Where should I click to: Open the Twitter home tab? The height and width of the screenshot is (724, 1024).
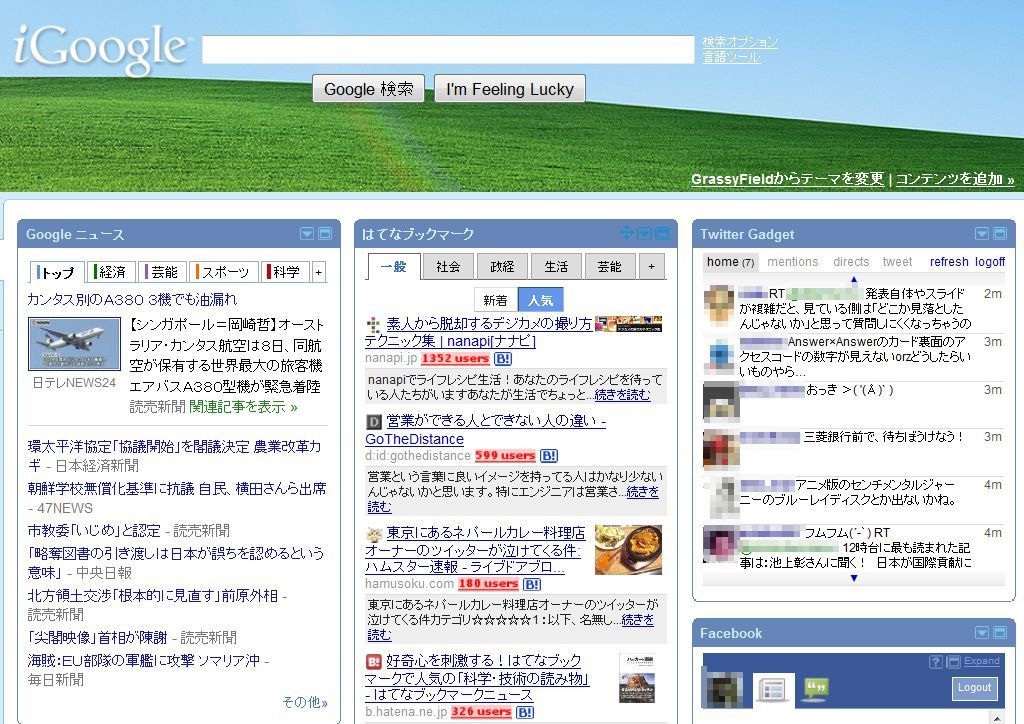point(730,262)
